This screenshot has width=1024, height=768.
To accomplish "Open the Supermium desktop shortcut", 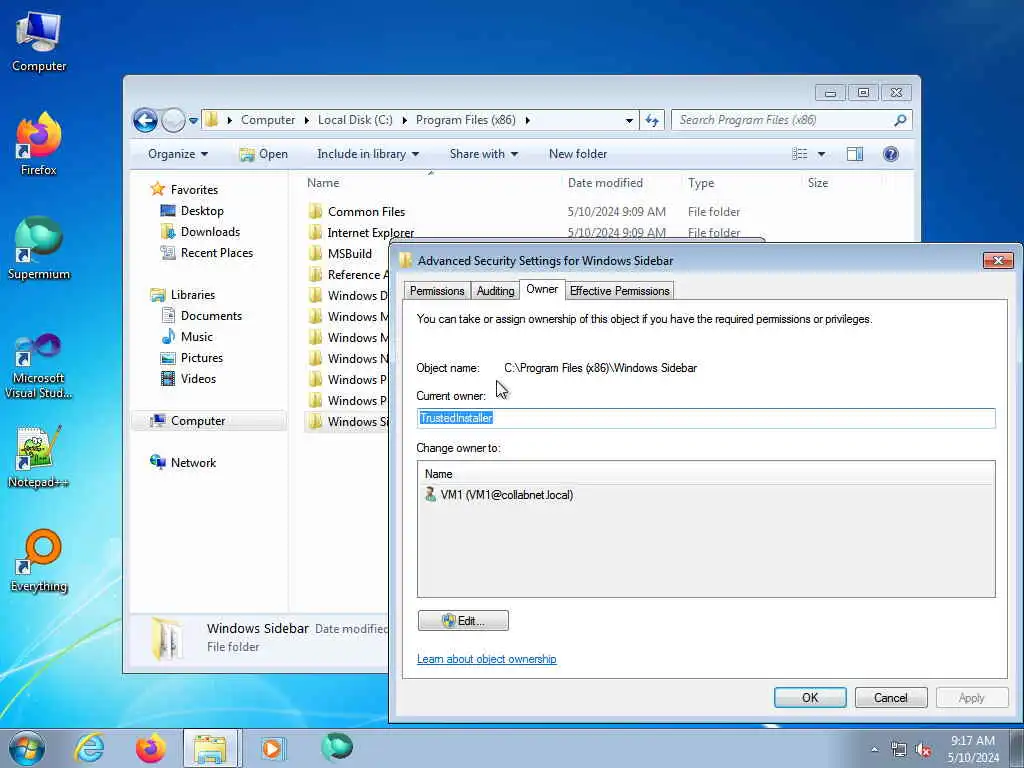I will point(39,248).
